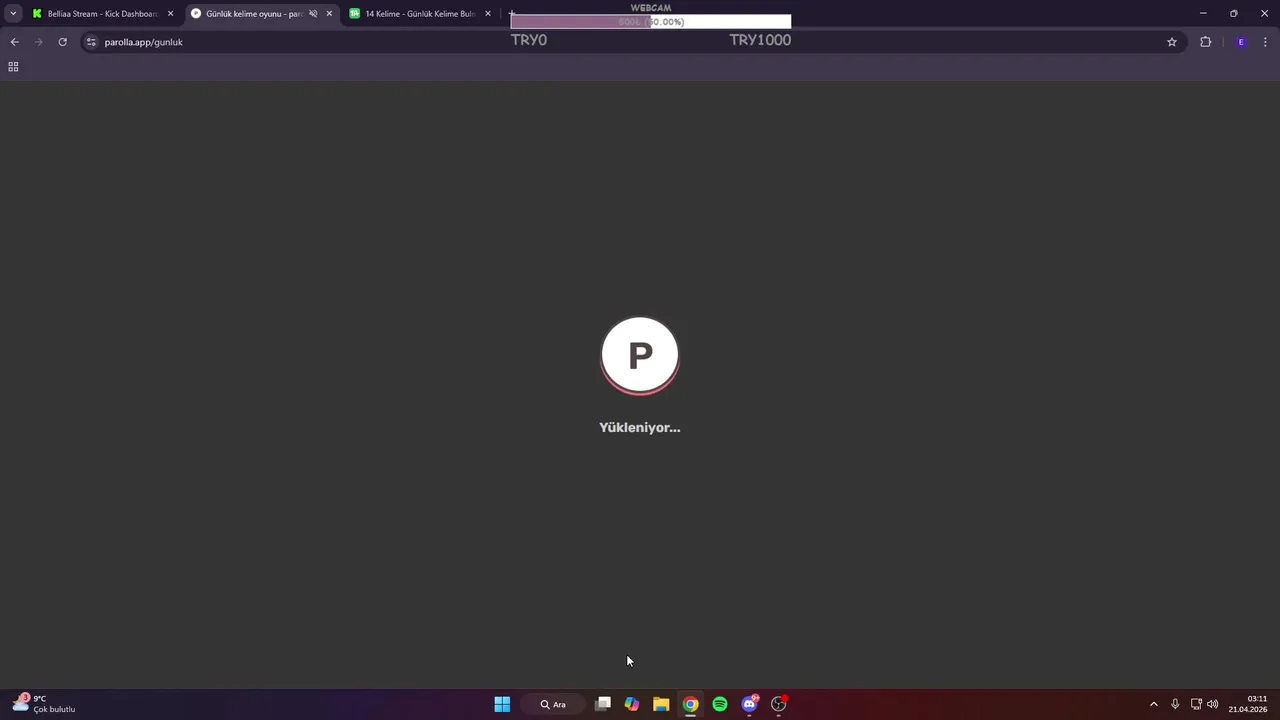The image size is (1280, 720).
Task: Open the taskbar Ara search box
Action: (553, 704)
